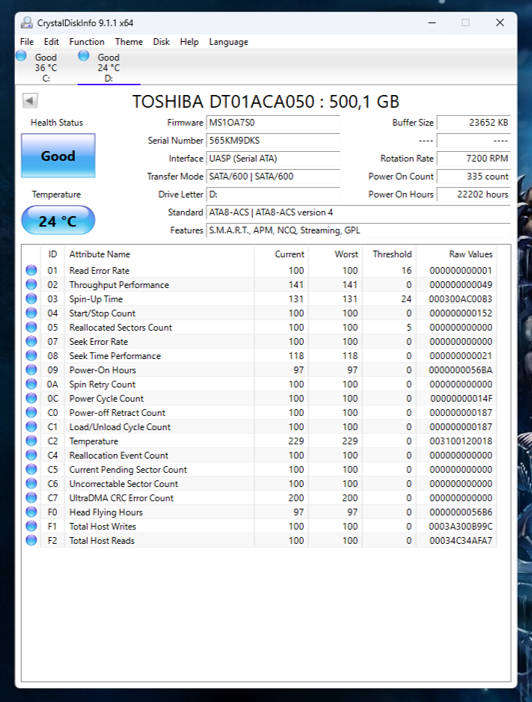Click raw value 000300AC0083
This screenshot has height=702, width=532.
click(460, 299)
